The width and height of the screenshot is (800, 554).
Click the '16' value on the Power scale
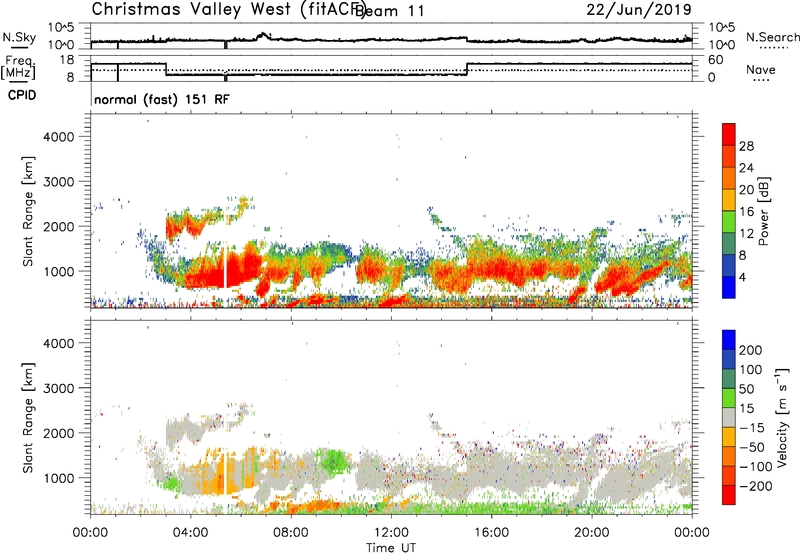point(746,212)
